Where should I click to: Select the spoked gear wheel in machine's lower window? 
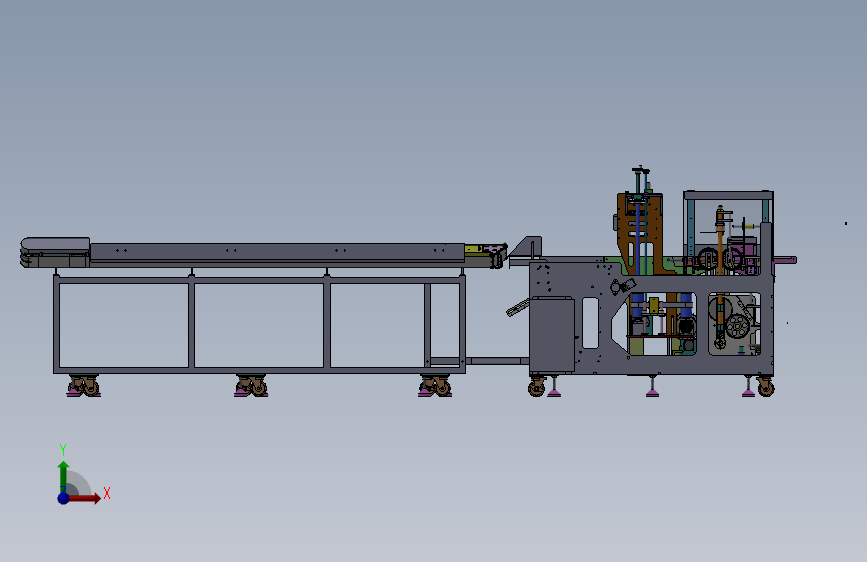tap(737, 326)
